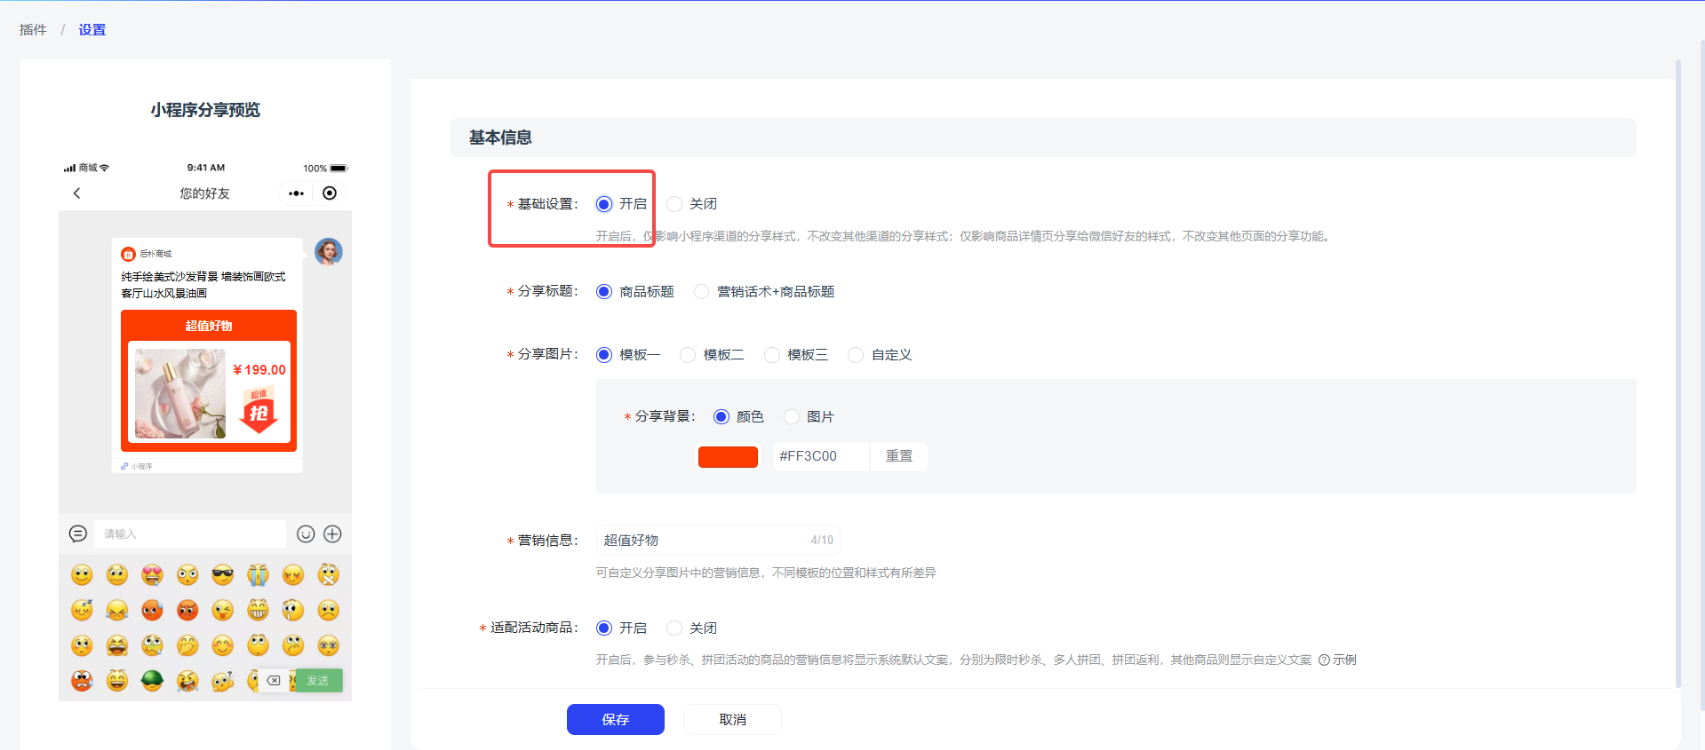
Task: Click the voice message icon left of input
Action: 78,534
